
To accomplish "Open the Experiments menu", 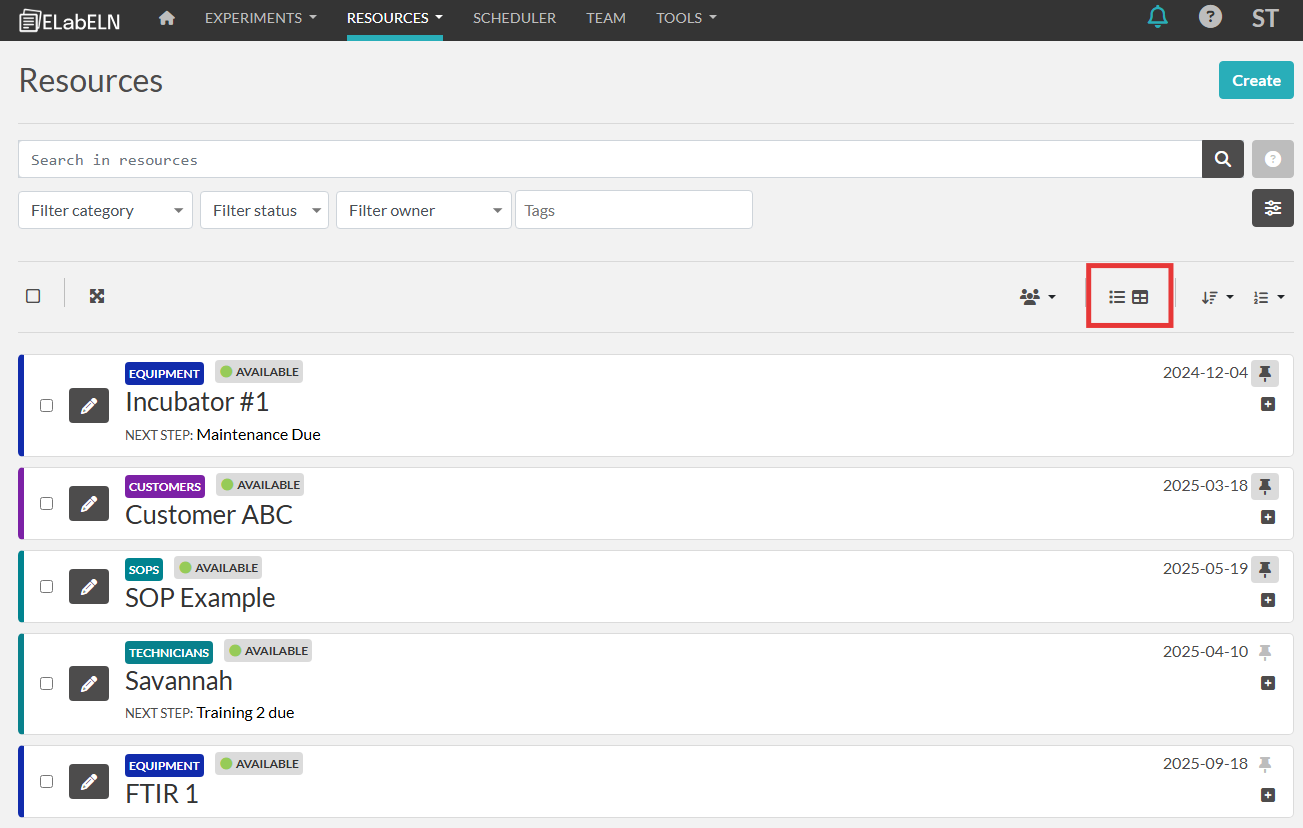I will pos(260,18).
